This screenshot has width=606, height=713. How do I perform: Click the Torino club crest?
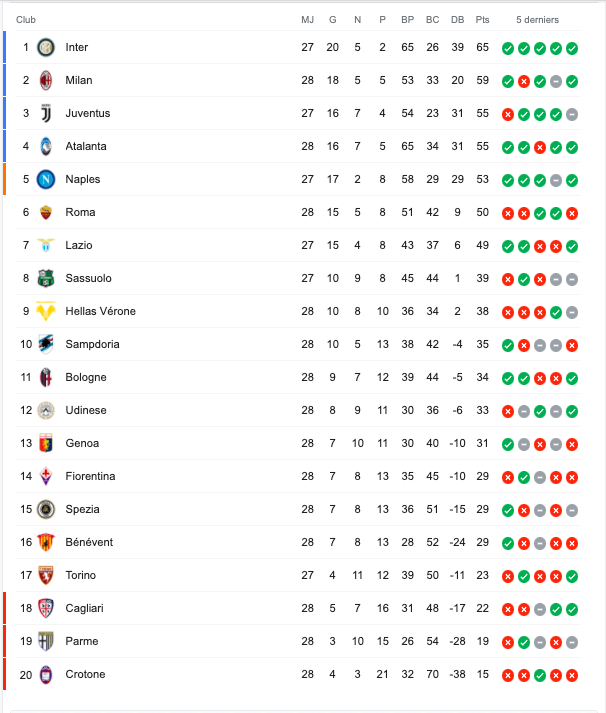45,575
